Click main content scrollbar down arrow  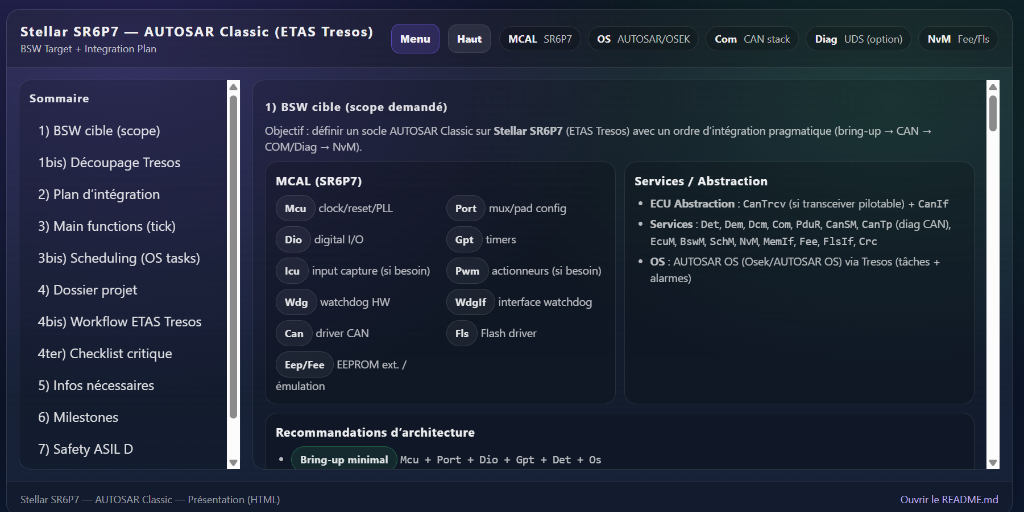coord(993,462)
